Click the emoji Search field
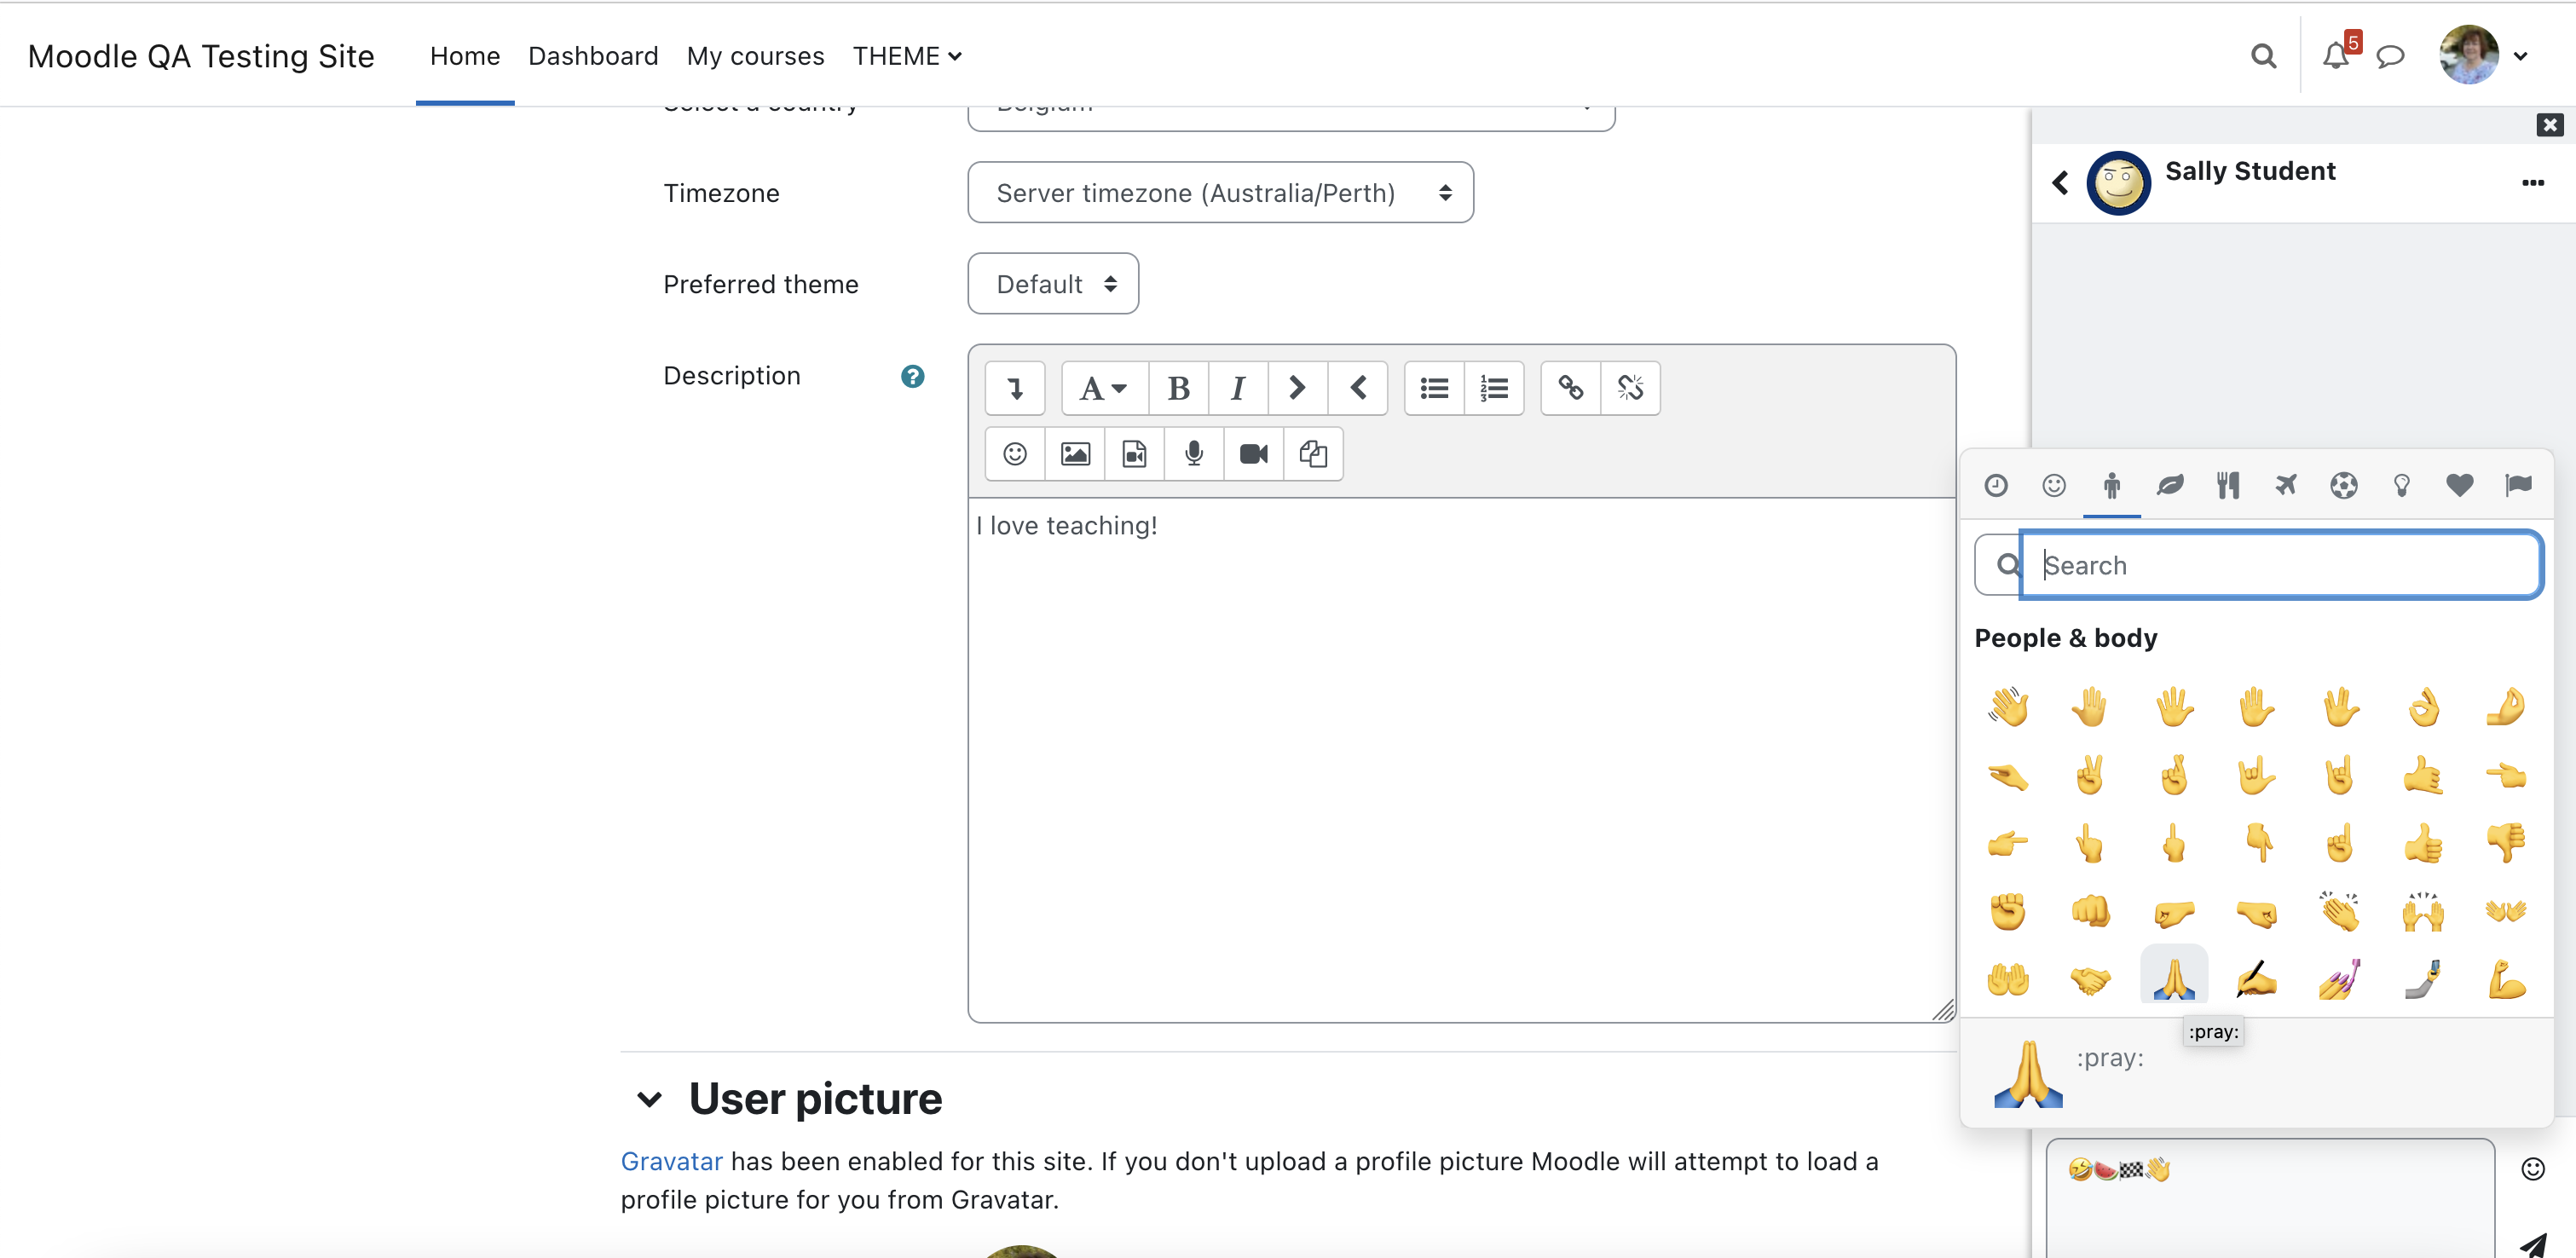Image resolution: width=2576 pixels, height=1258 pixels. click(x=2281, y=565)
